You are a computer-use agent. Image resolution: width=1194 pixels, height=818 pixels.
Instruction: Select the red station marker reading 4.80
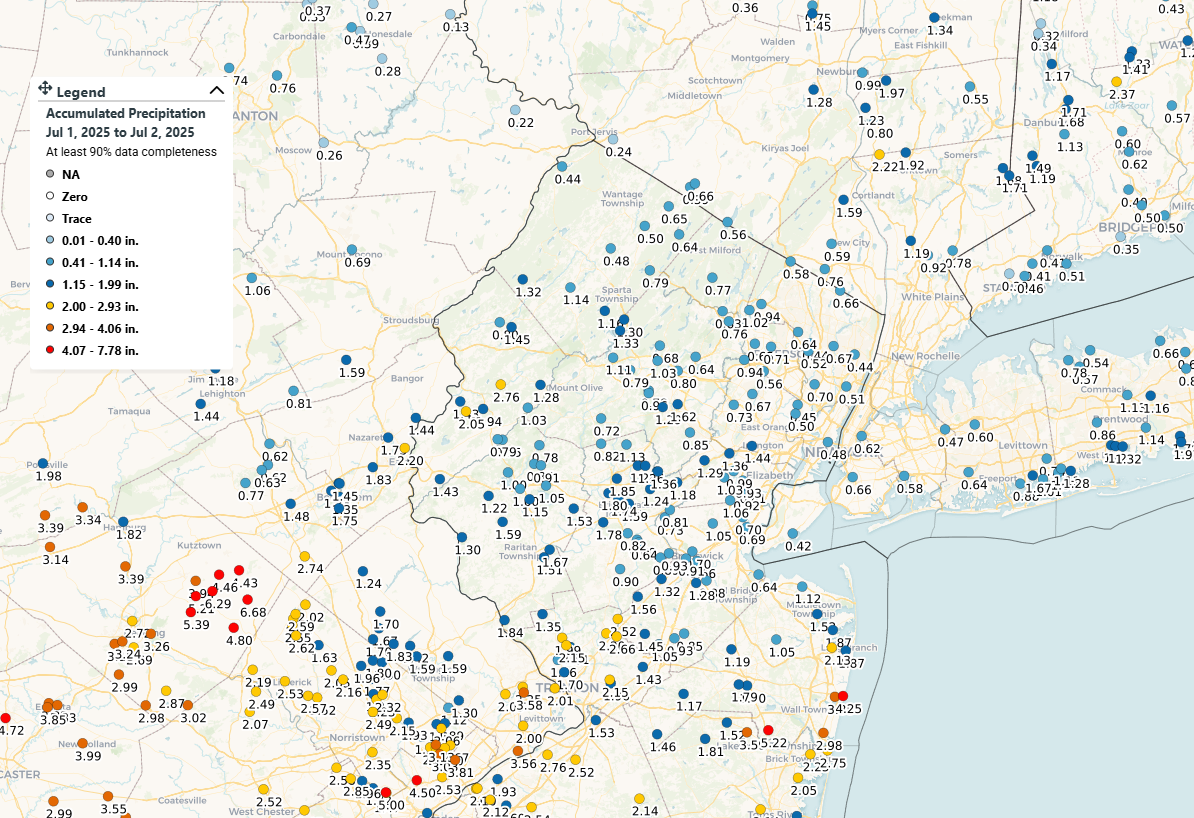pyautogui.click(x=234, y=628)
